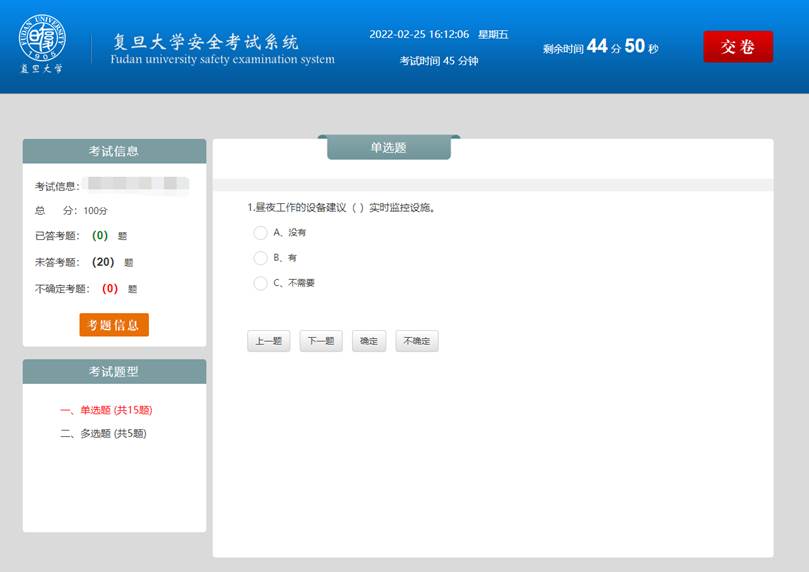Image resolution: width=809 pixels, height=572 pixels.
Task: Click the 考试题型 panel header
Action: [114, 372]
